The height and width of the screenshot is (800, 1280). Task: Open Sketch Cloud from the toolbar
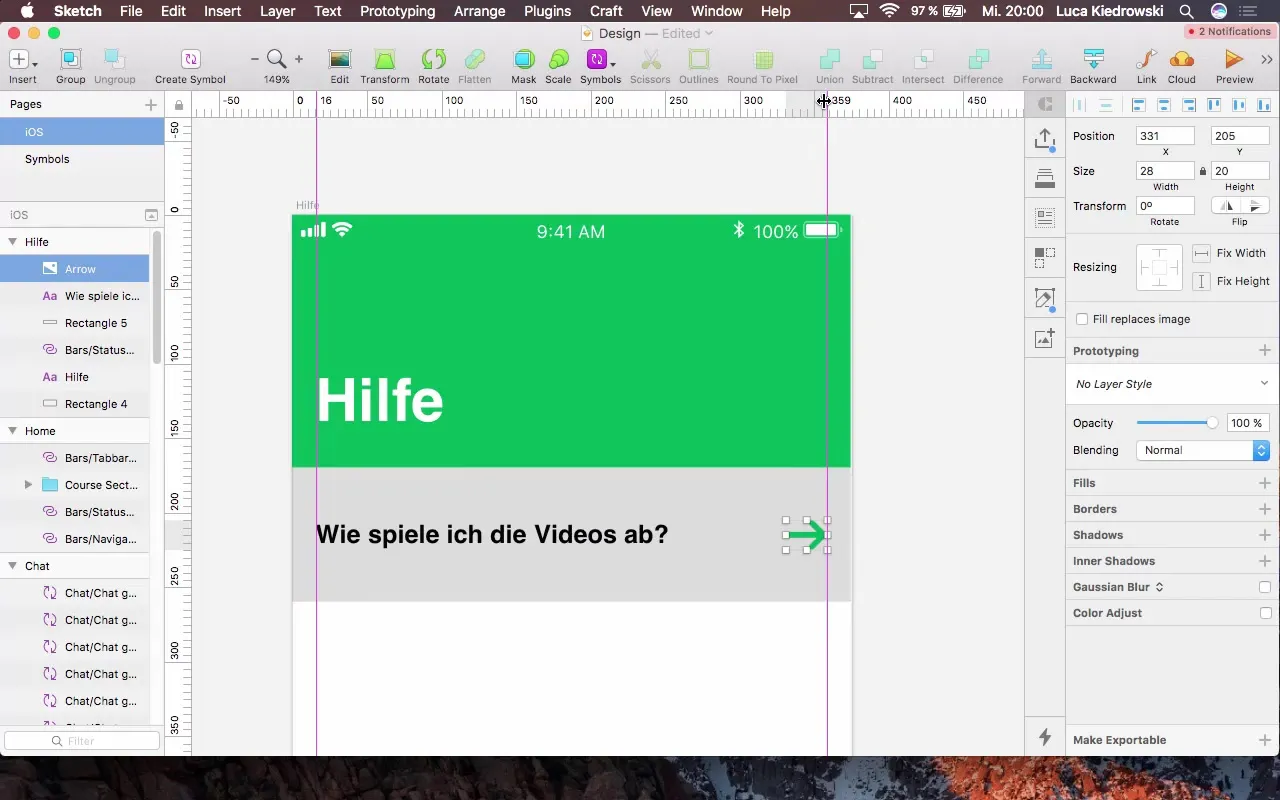1181,60
